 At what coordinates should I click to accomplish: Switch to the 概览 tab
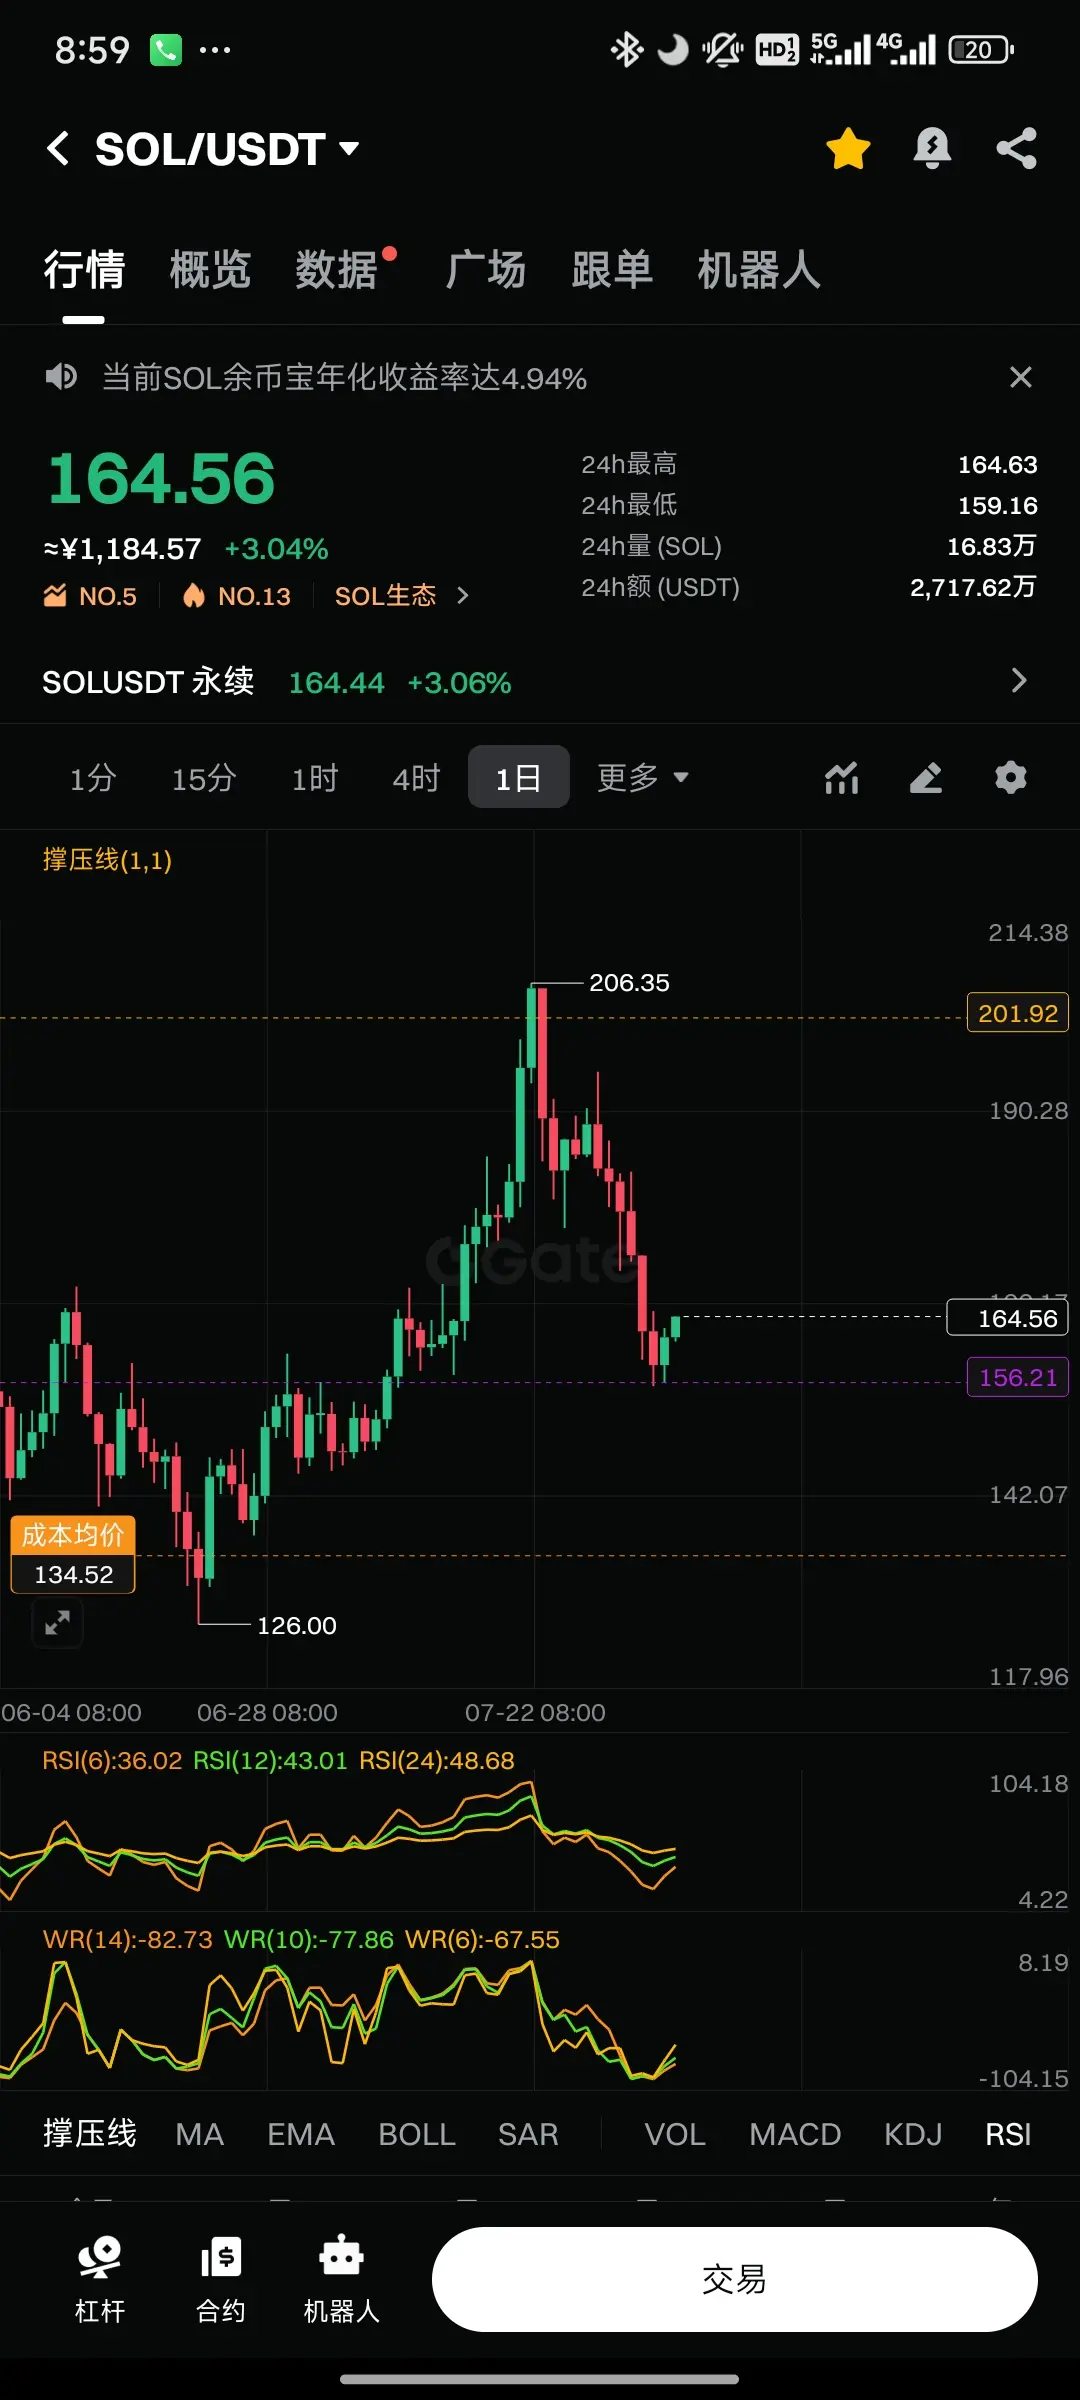[x=210, y=270]
